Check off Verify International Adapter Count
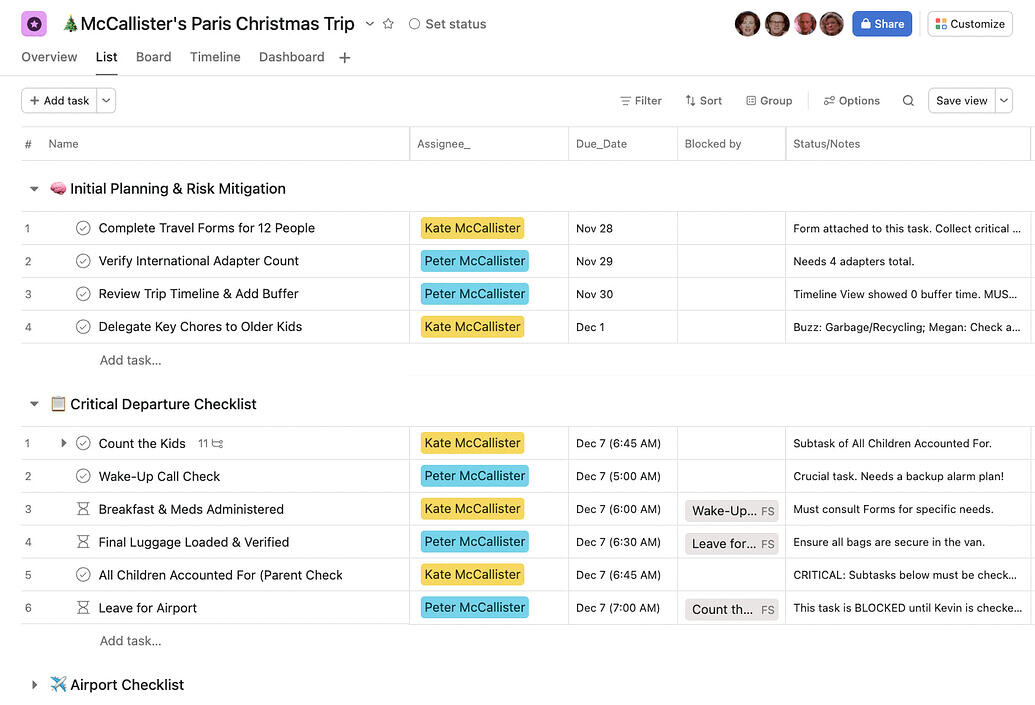Viewport: 1035px width, 705px height. [x=83, y=261]
